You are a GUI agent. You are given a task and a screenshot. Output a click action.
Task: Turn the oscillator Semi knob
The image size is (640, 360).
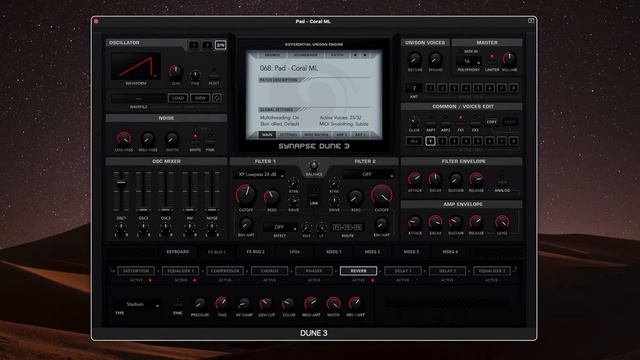176,71
